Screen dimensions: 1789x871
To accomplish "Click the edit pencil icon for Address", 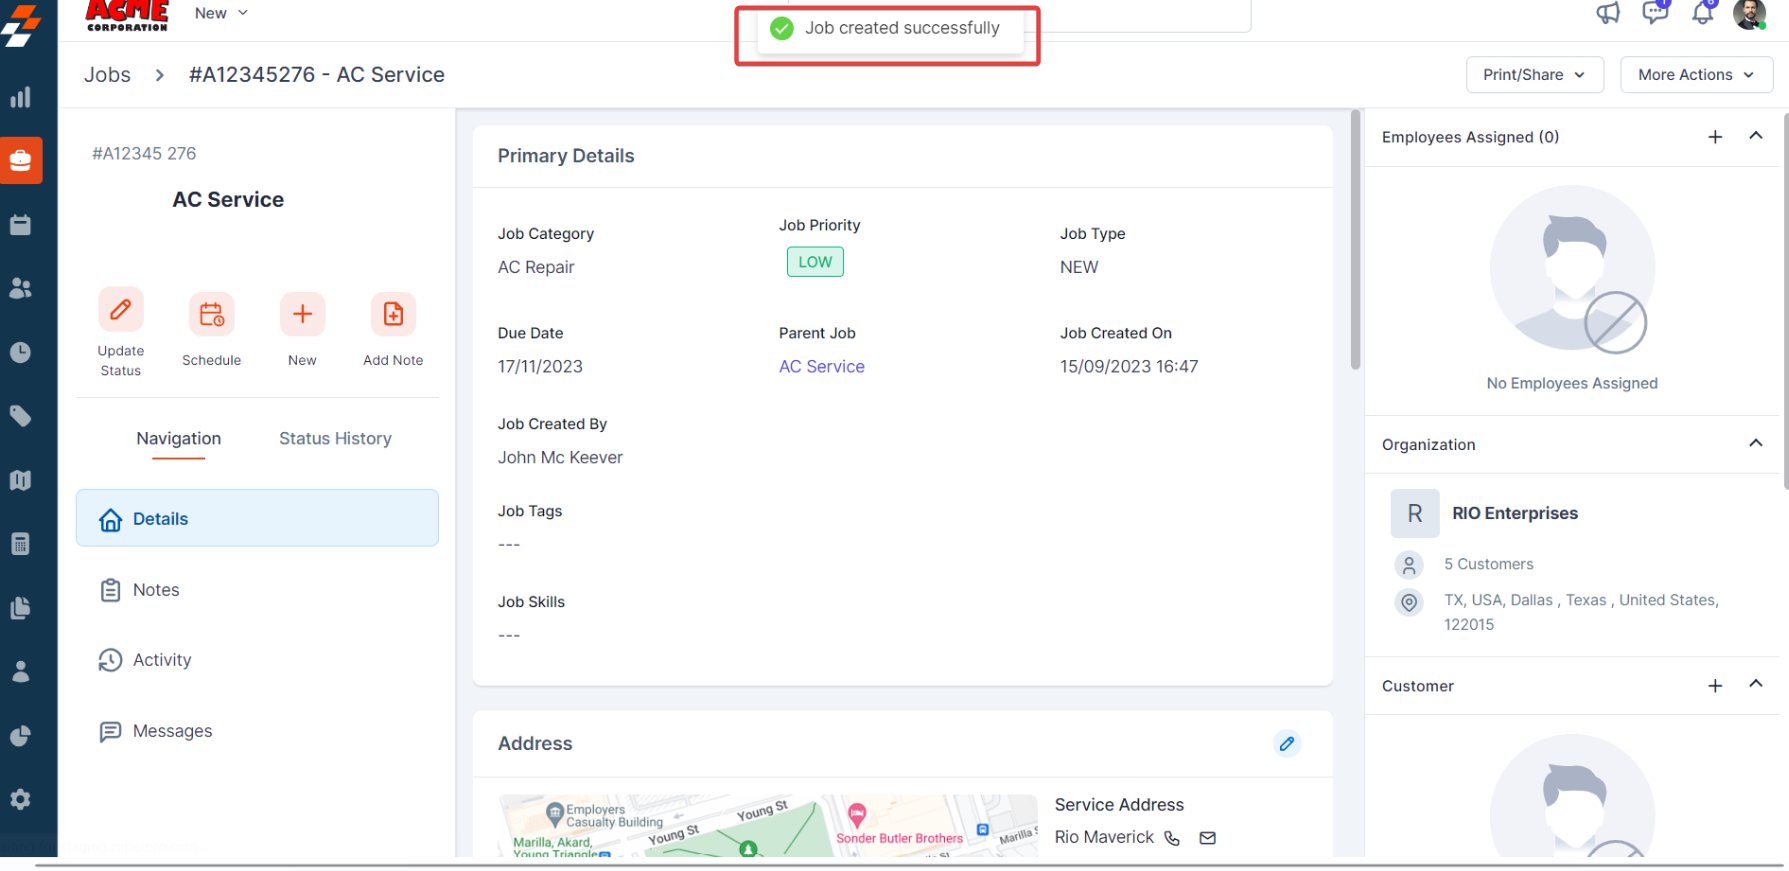I will (1287, 744).
